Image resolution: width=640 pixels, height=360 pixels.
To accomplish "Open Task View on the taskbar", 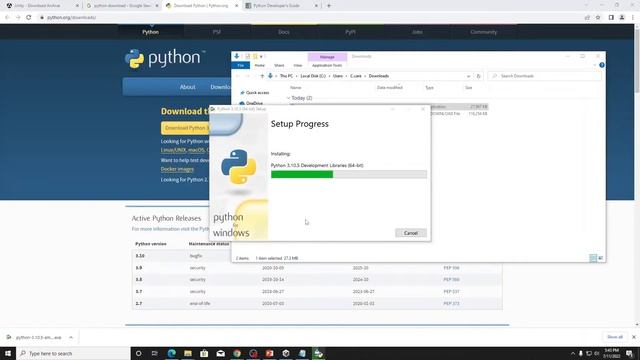I will coord(155,353).
